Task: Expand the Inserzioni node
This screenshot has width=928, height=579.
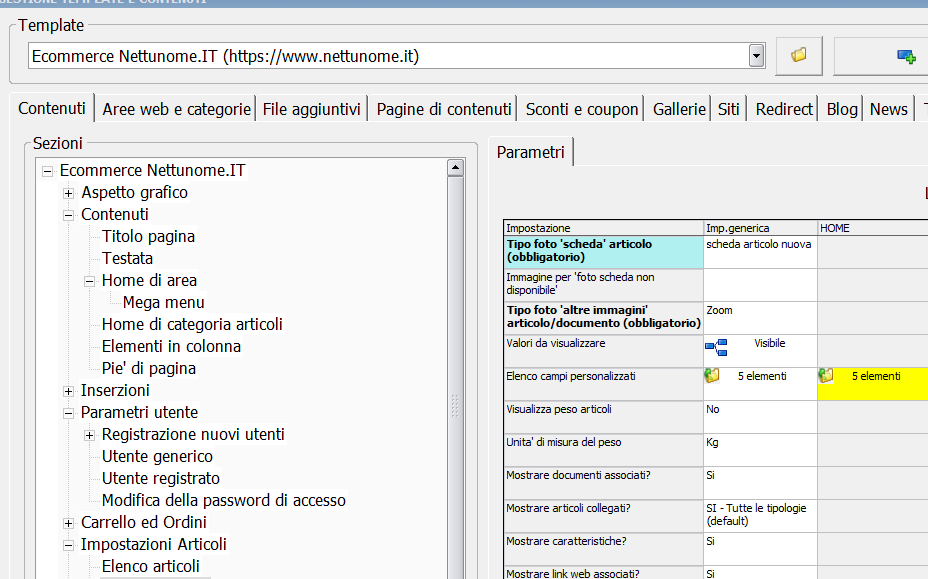Action: (x=69, y=391)
